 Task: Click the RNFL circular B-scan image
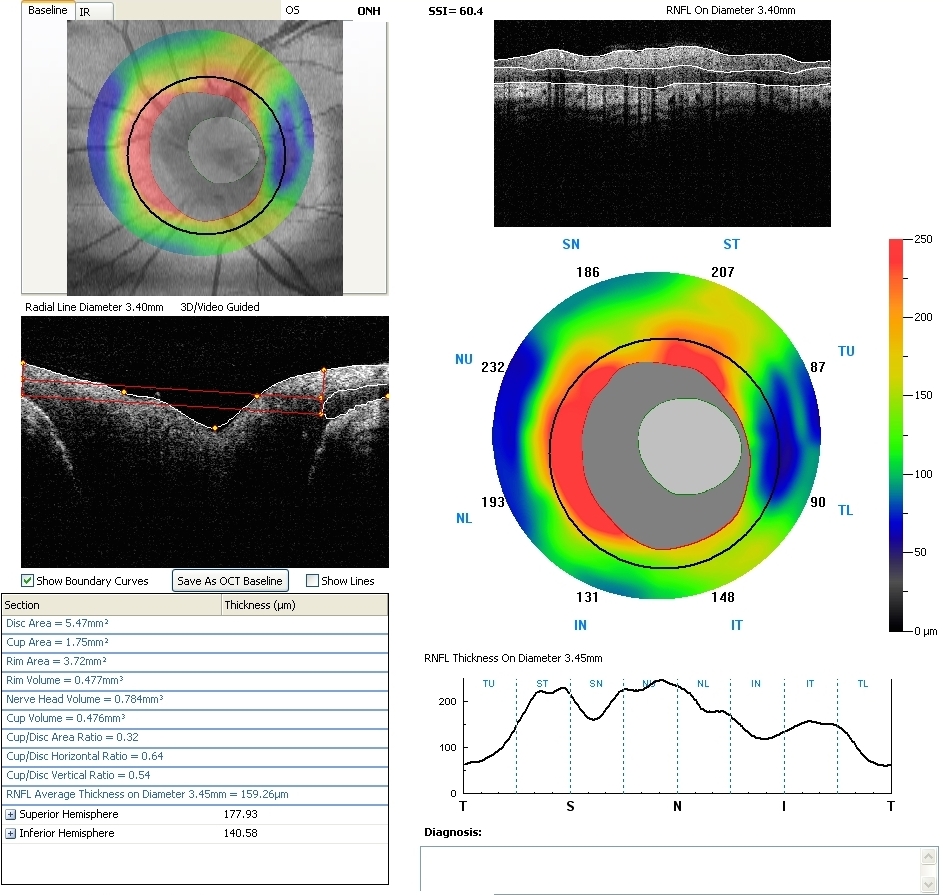point(662,124)
